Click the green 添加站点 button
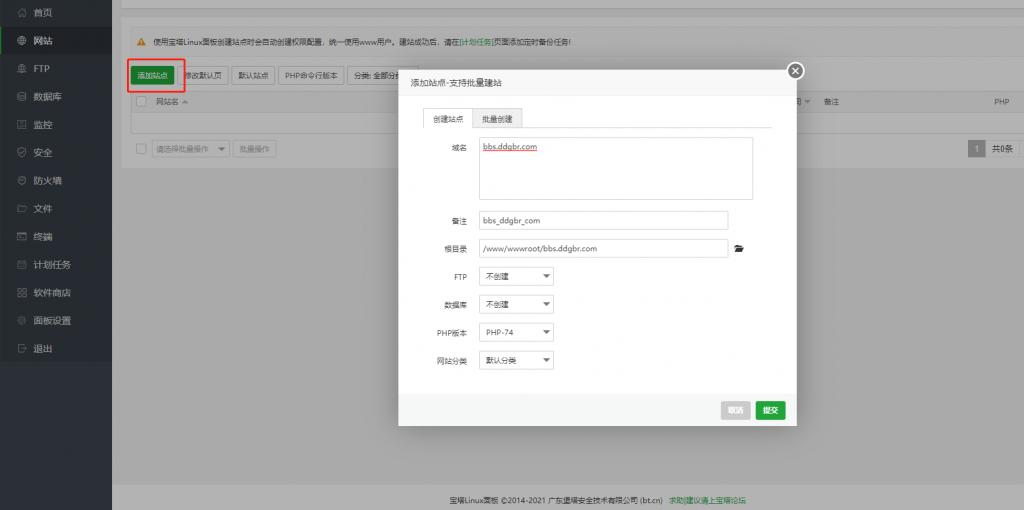1024x510 pixels. 152,75
